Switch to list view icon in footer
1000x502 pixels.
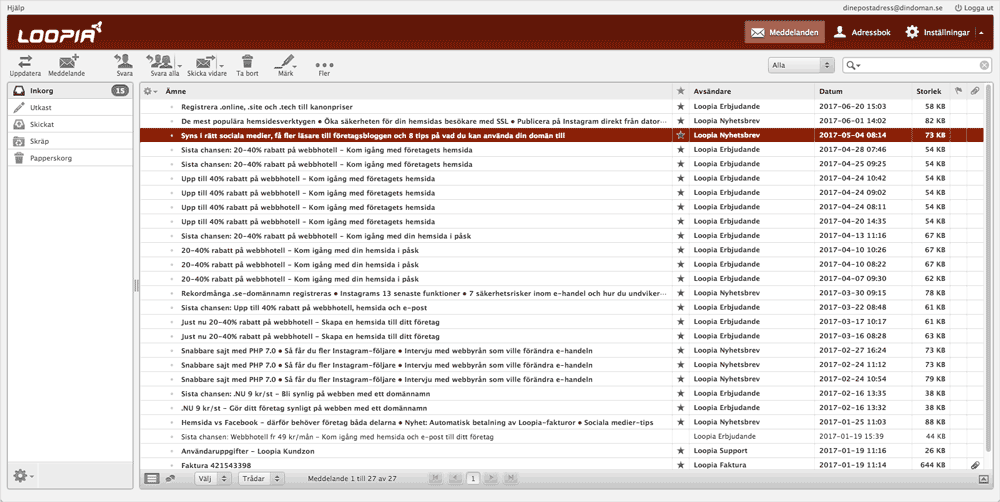(x=151, y=478)
